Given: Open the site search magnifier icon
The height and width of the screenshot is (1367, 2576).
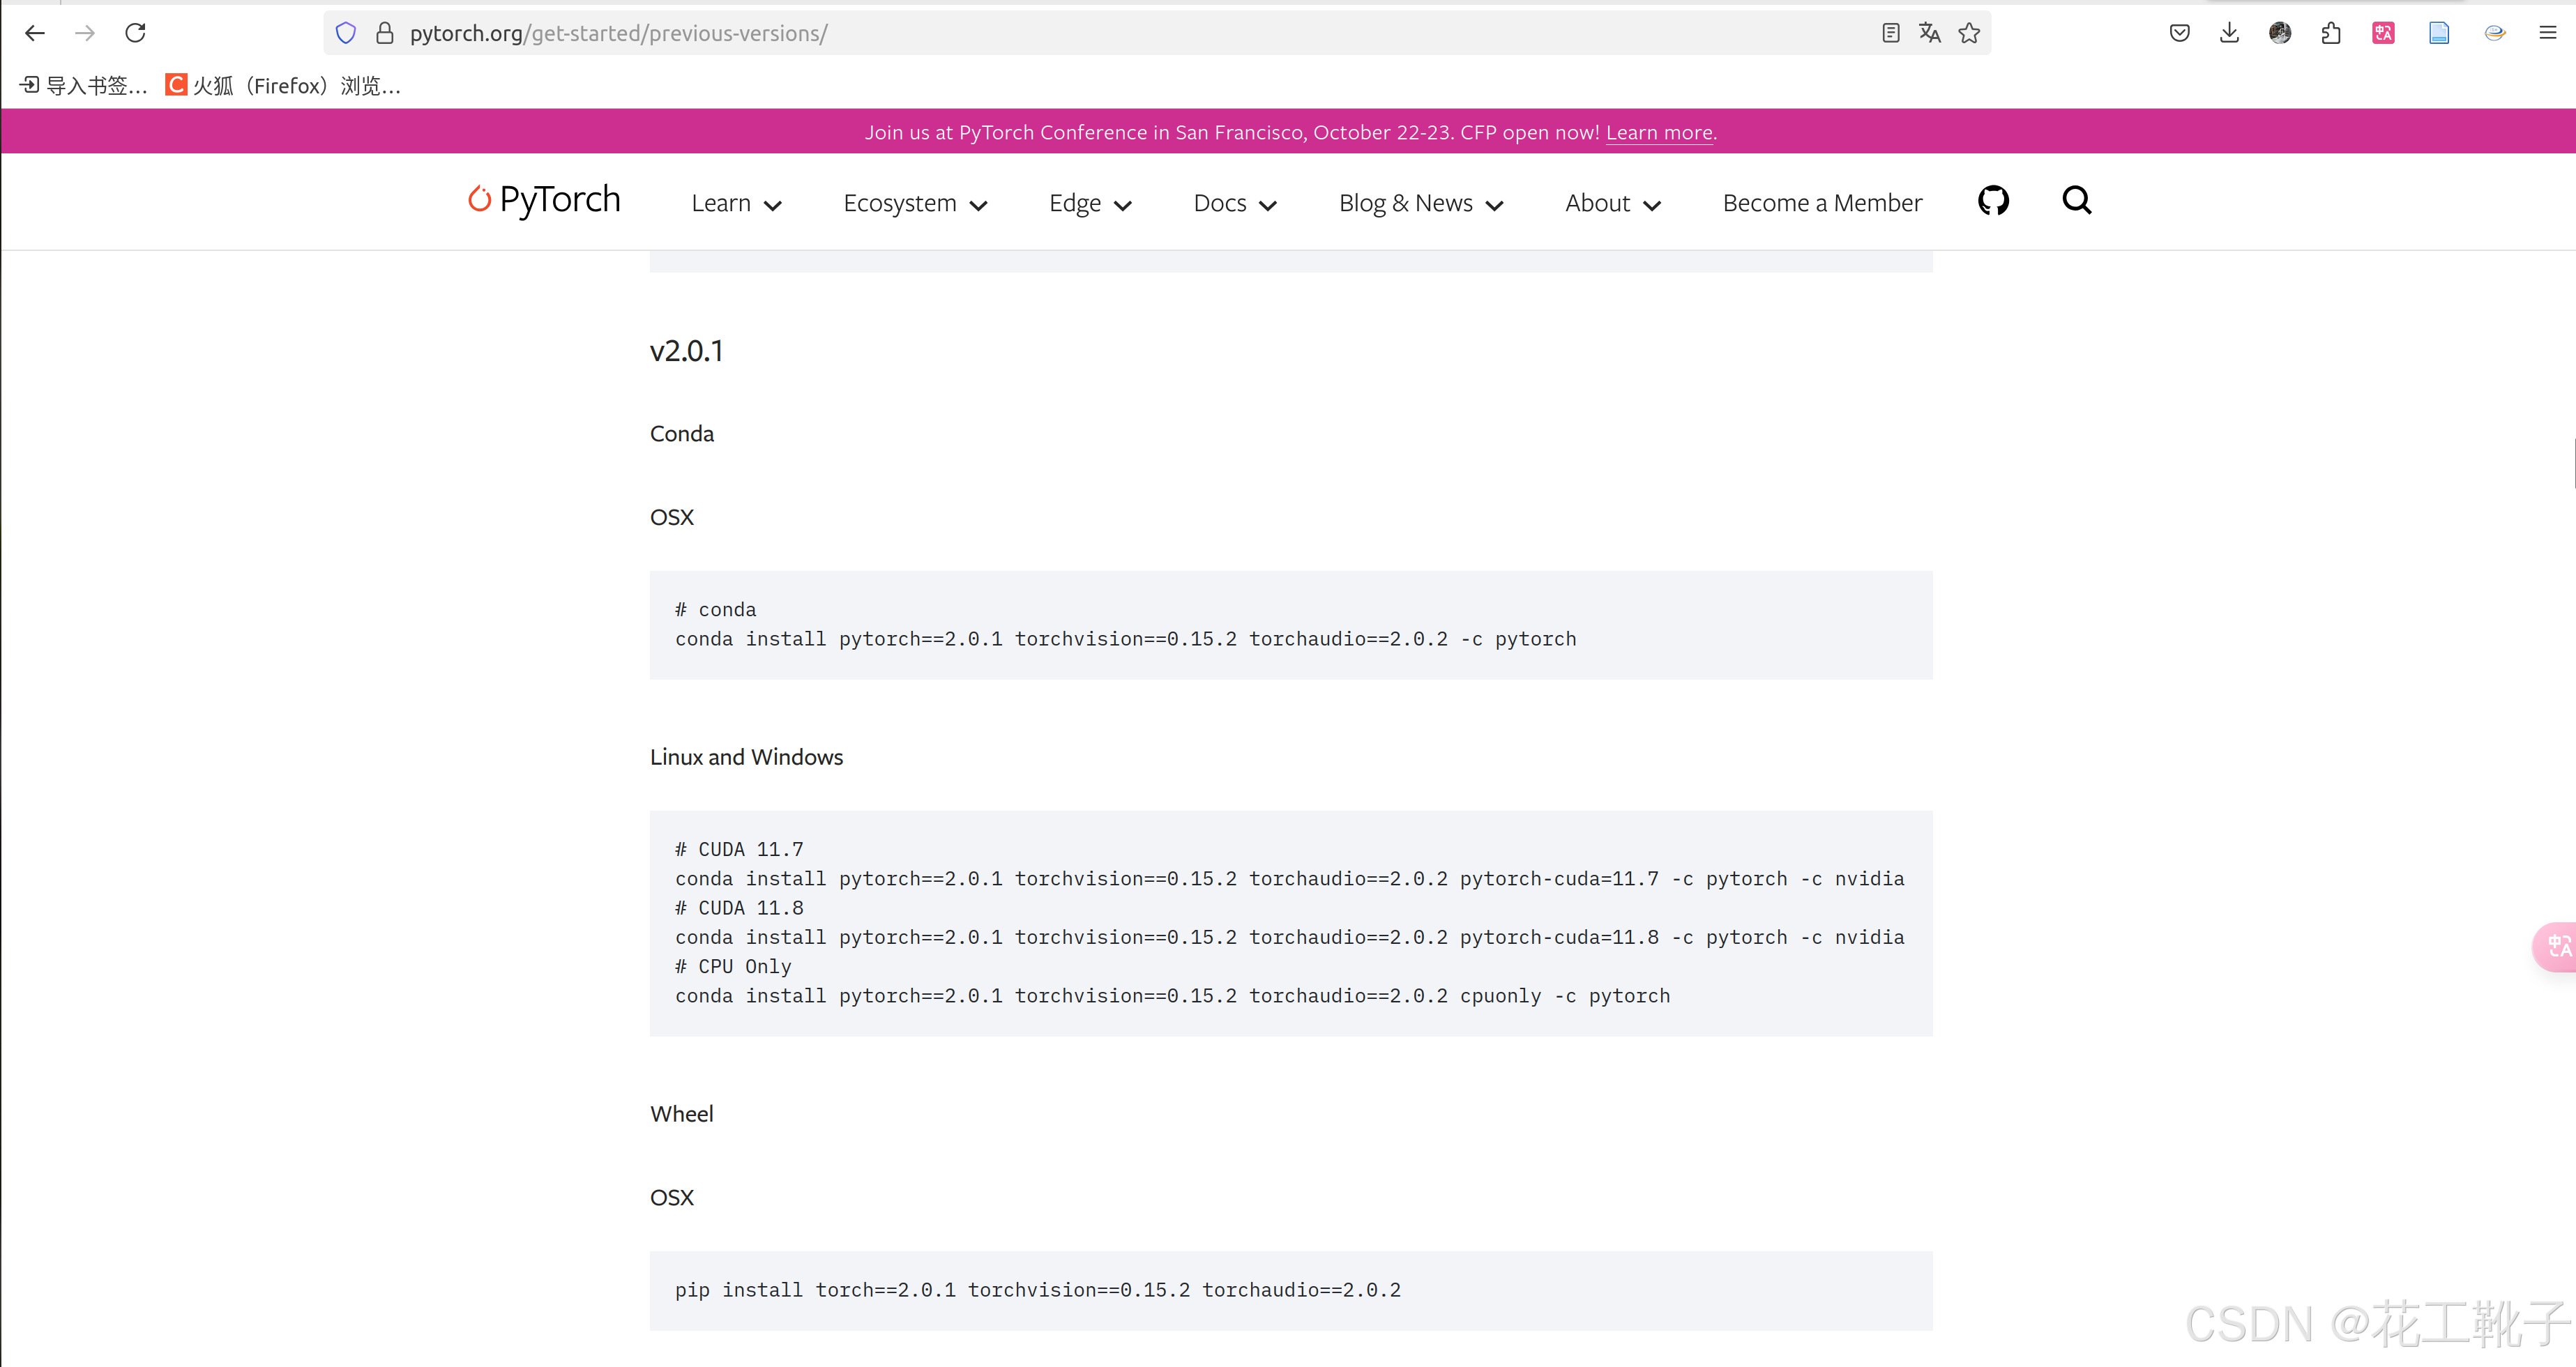Looking at the screenshot, I should click(2076, 201).
